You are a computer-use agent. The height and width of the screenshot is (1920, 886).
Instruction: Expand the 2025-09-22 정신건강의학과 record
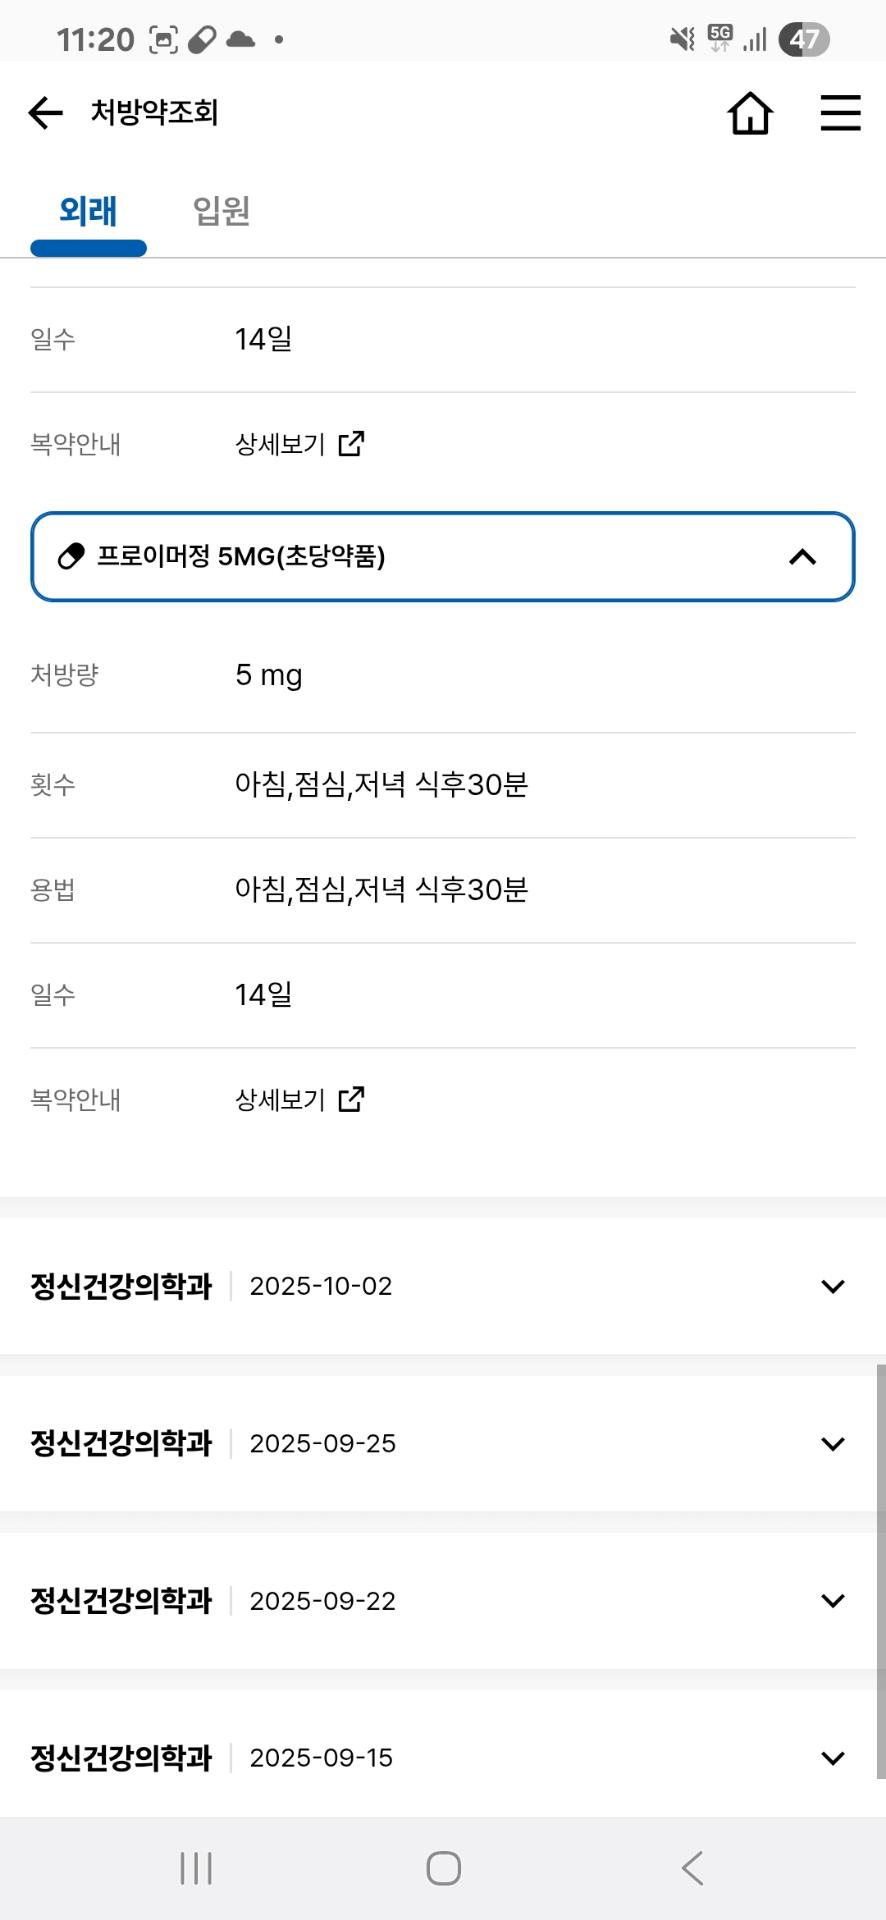[x=832, y=1600]
